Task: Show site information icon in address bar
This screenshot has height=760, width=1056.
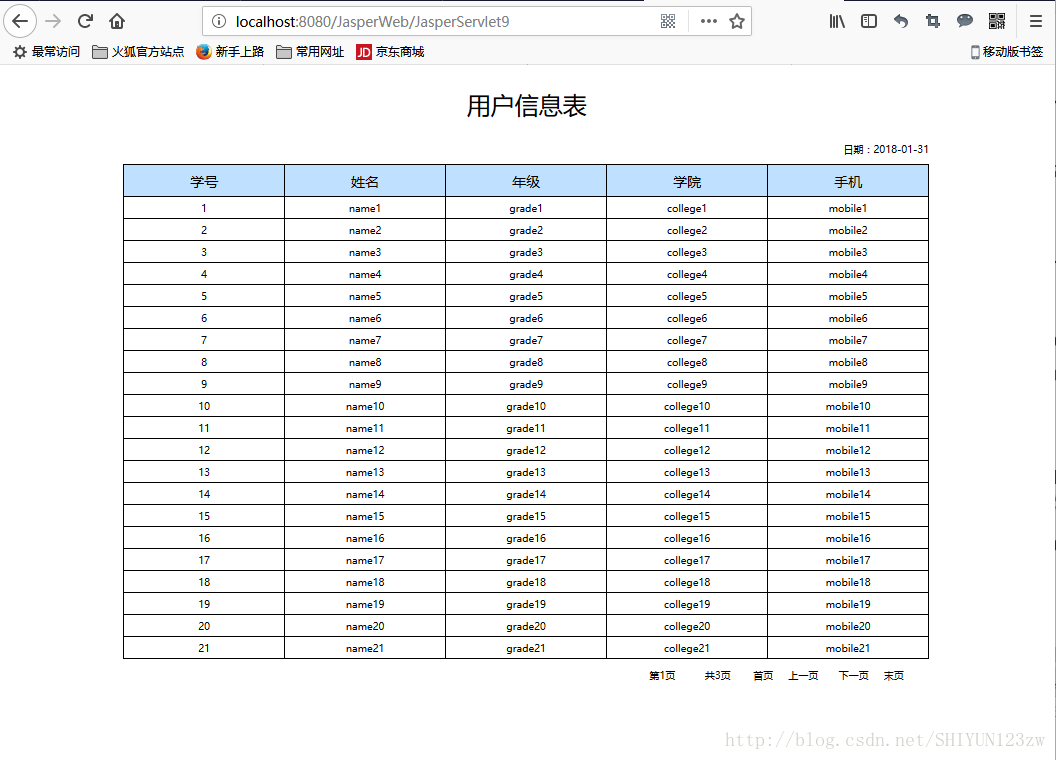Action: pyautogui.click(x=219, y=22)
